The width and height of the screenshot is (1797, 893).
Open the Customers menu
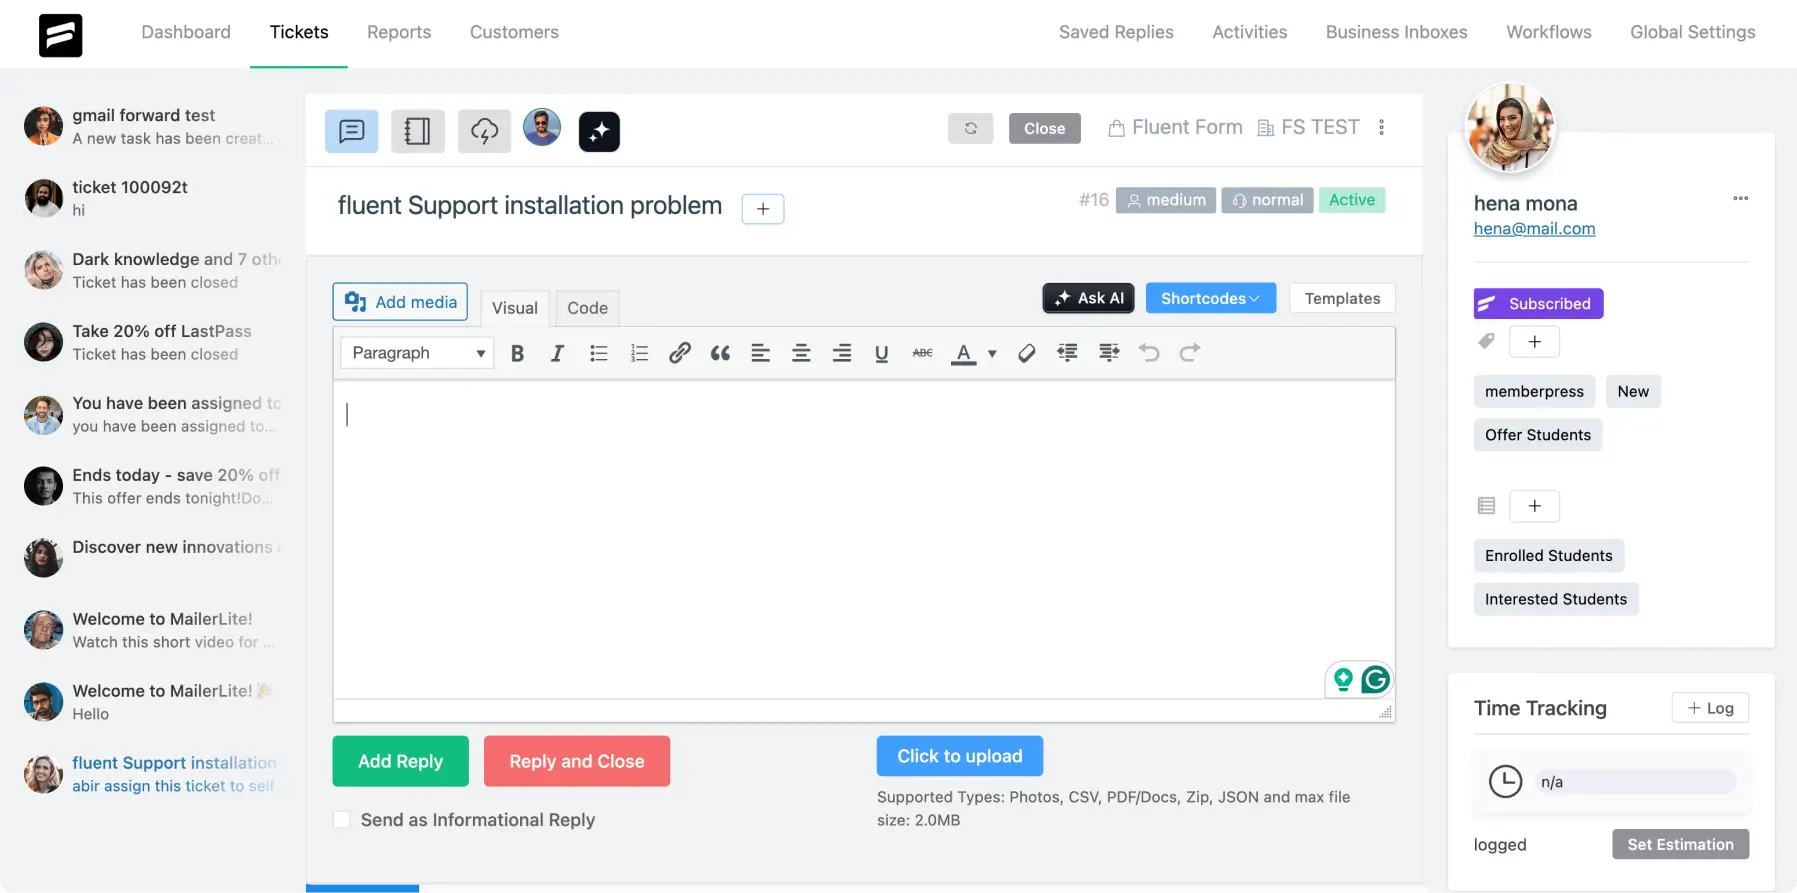[x=514, y=32]
